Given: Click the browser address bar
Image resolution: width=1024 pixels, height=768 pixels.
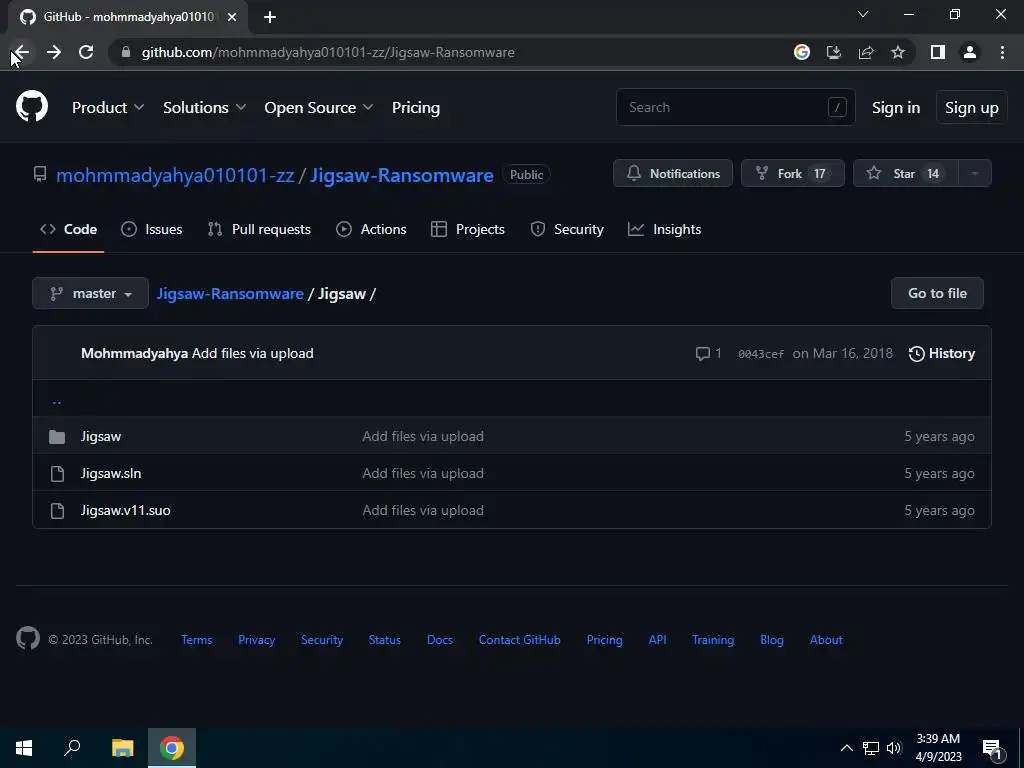Looking at the screenshot, I should (451, 52).
